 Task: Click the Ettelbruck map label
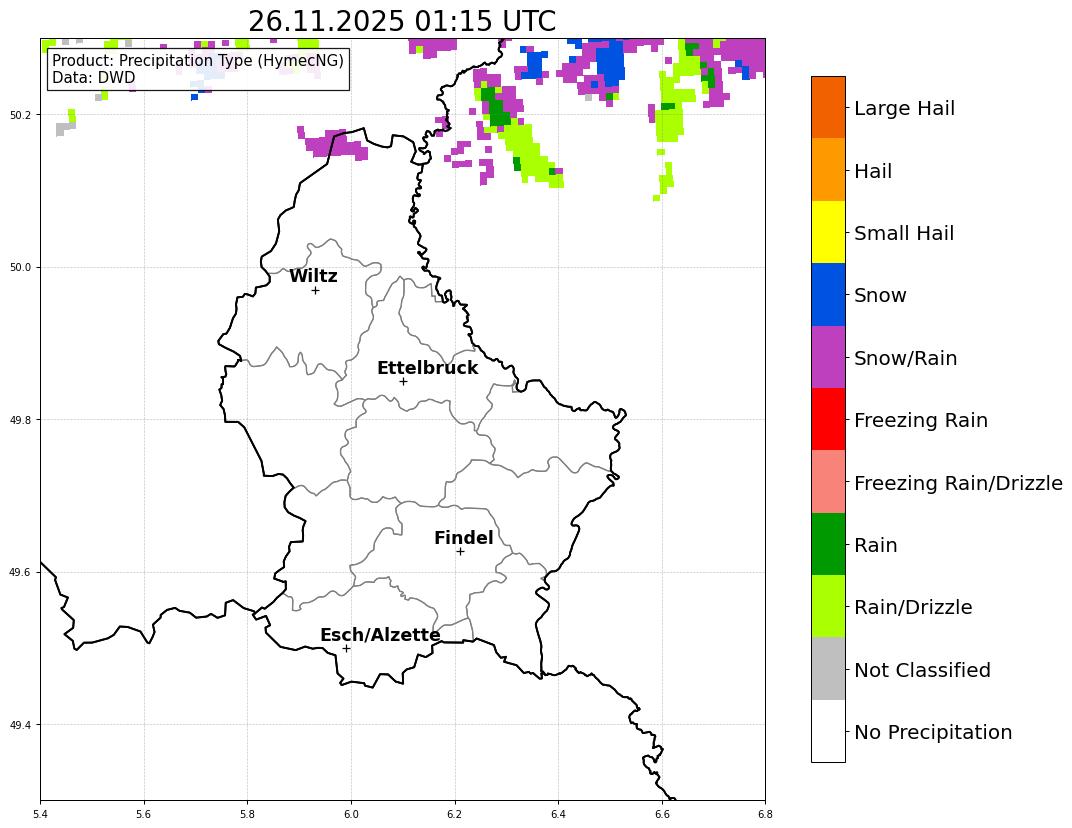coord(427,368)
